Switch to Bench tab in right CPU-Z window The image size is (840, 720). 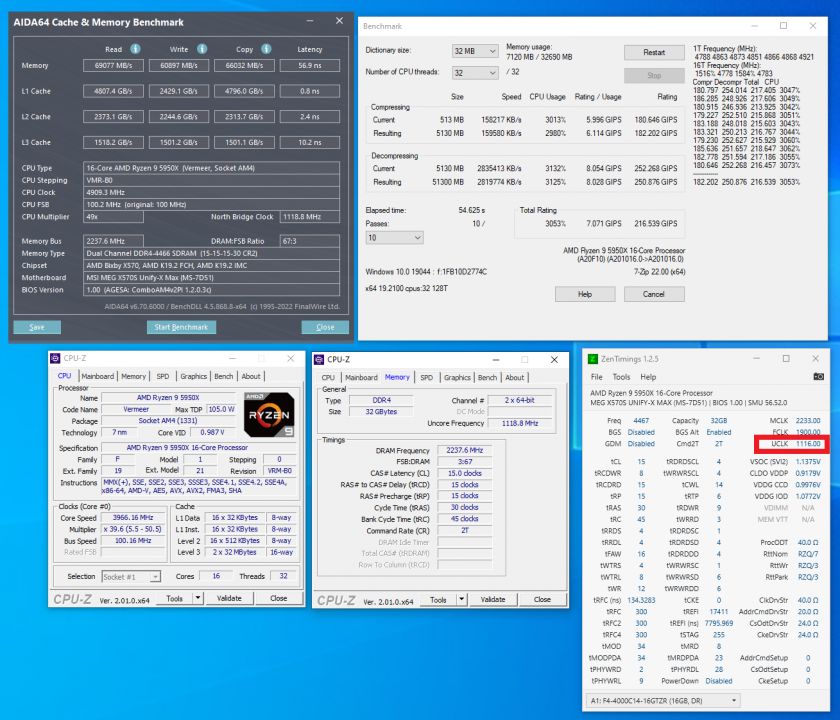click(x=487, y=378)
